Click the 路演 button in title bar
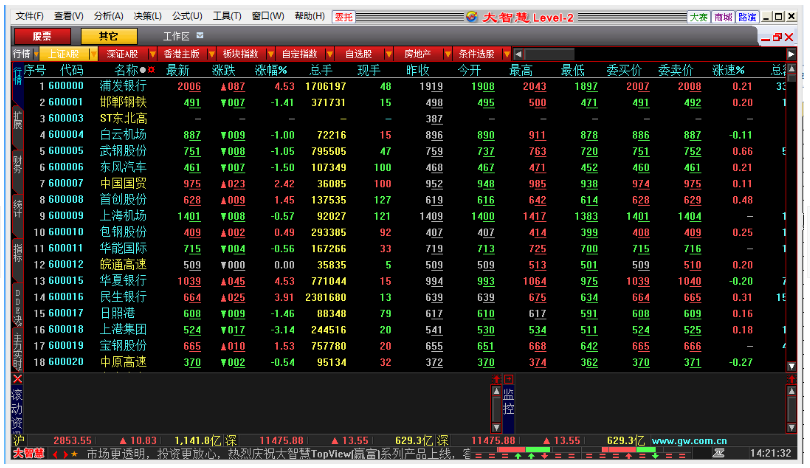 pos(747,17)
